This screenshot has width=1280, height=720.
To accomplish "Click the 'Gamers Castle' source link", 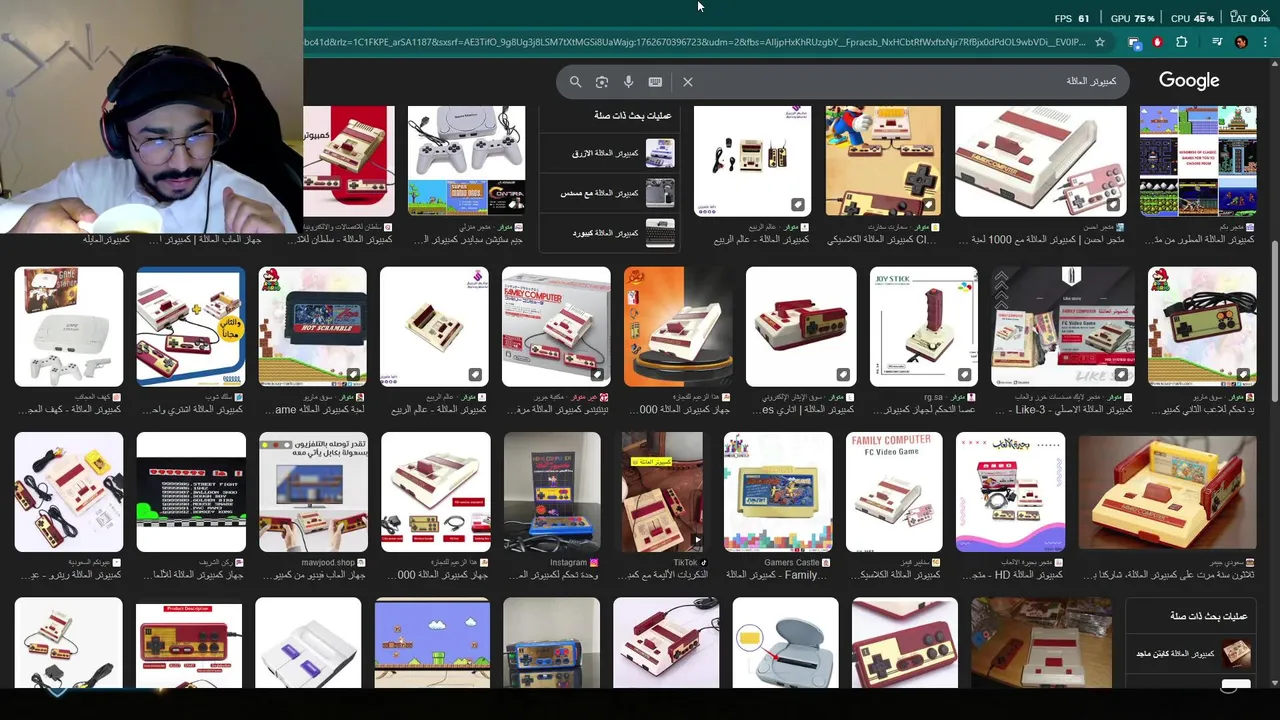I will click(x=791, y=563).
